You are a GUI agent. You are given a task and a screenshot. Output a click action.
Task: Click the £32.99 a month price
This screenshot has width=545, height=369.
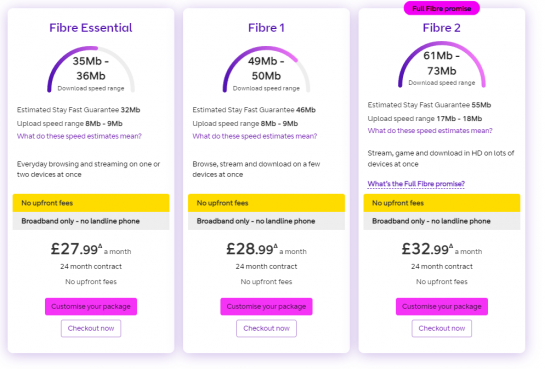[442, 249]
